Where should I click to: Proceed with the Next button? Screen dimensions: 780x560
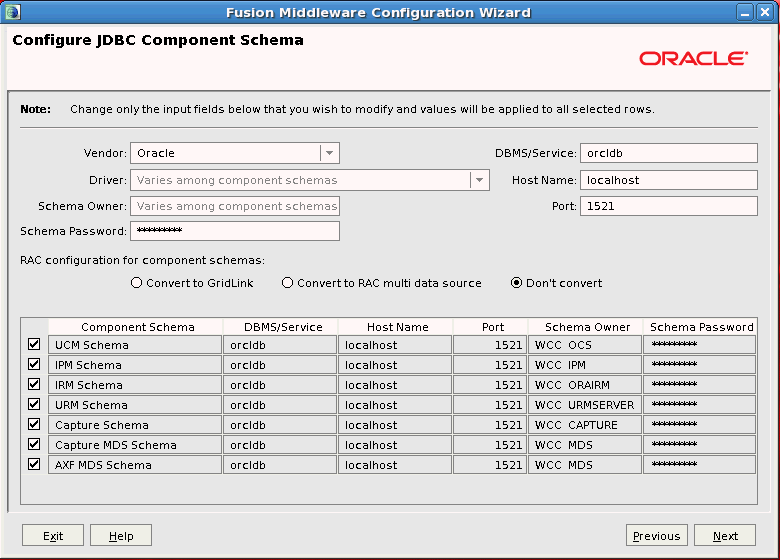725,536
